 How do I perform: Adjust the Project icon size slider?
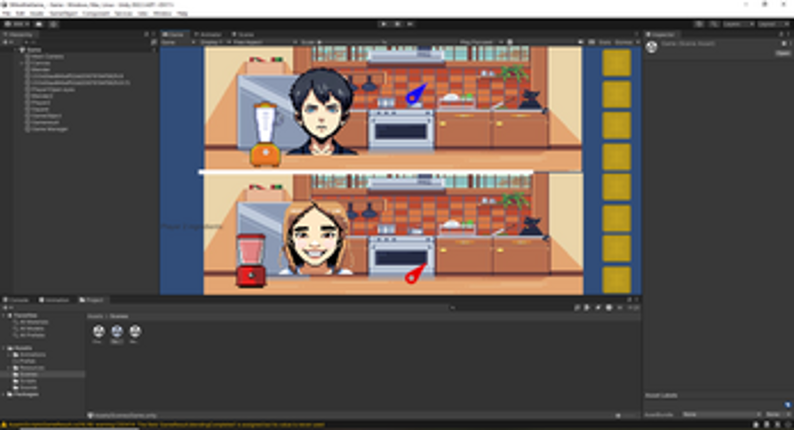[627, 415]
